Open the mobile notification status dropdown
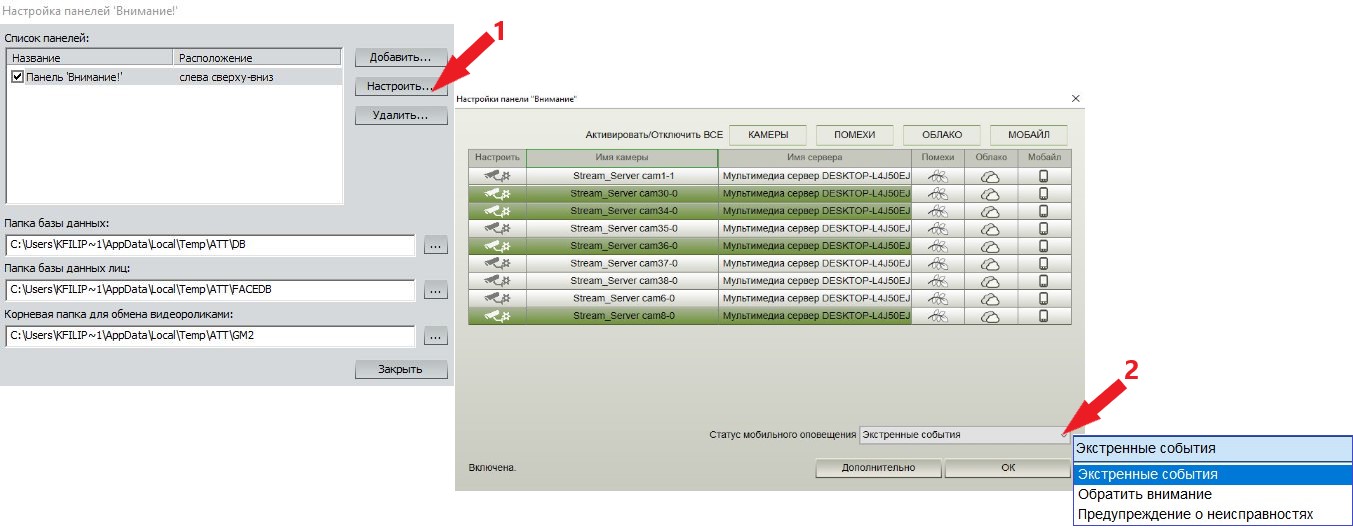 [x=964, y=435]
